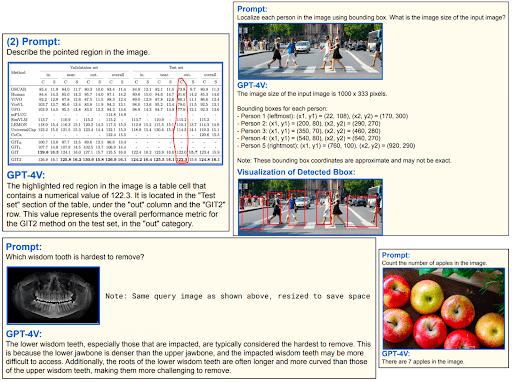Click the "Note: Same query image" monospace text
The height and width of the screenshot is (382, 512).
[x=238, y=296]
